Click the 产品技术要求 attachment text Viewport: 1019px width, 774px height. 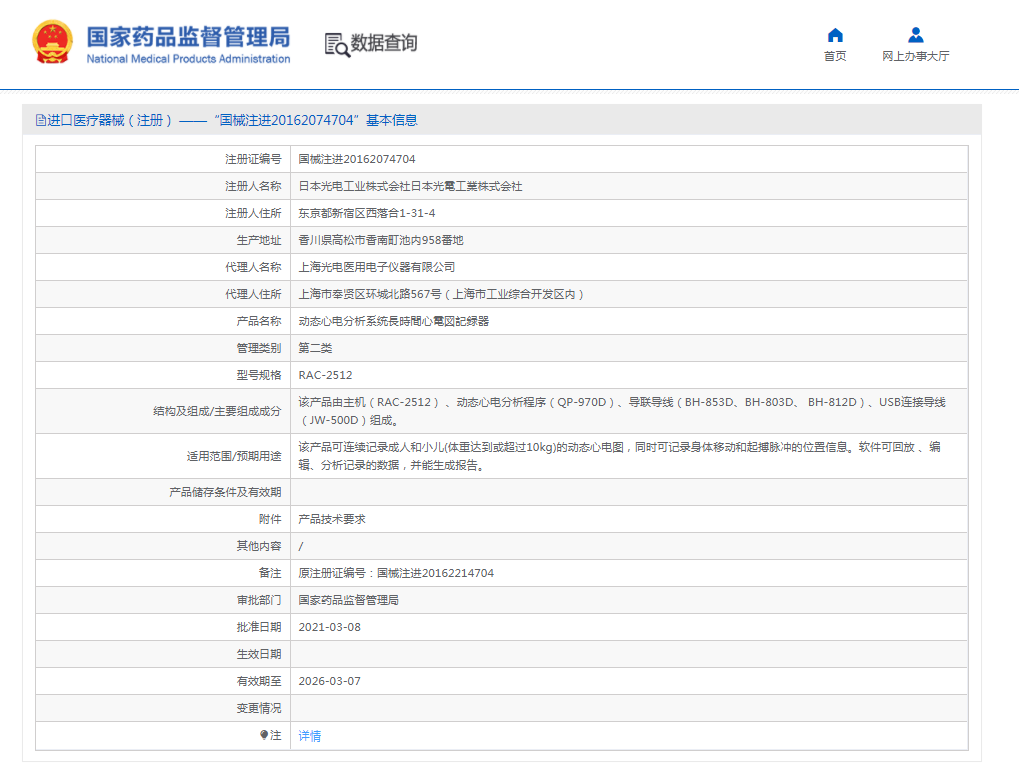tap(334, 518)
